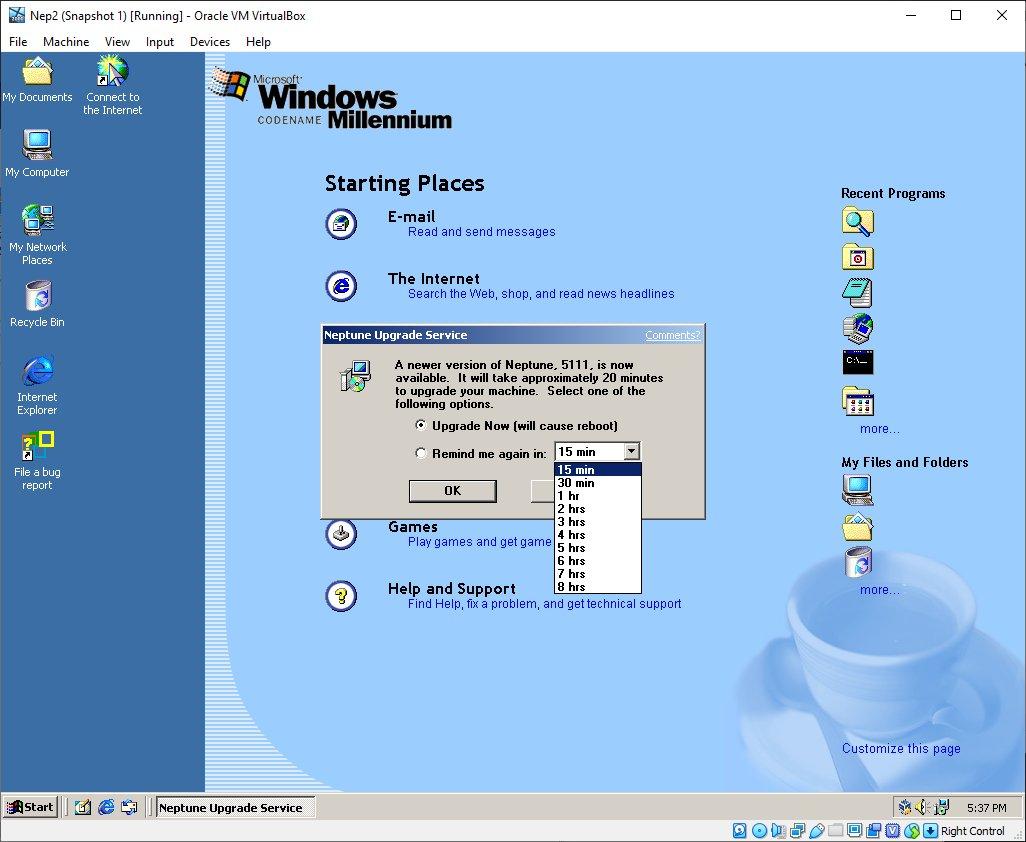The width and height of the screenshot is (1026, 842).
Task: Select the Upgrade Now radio button
Action: (421, 425)
